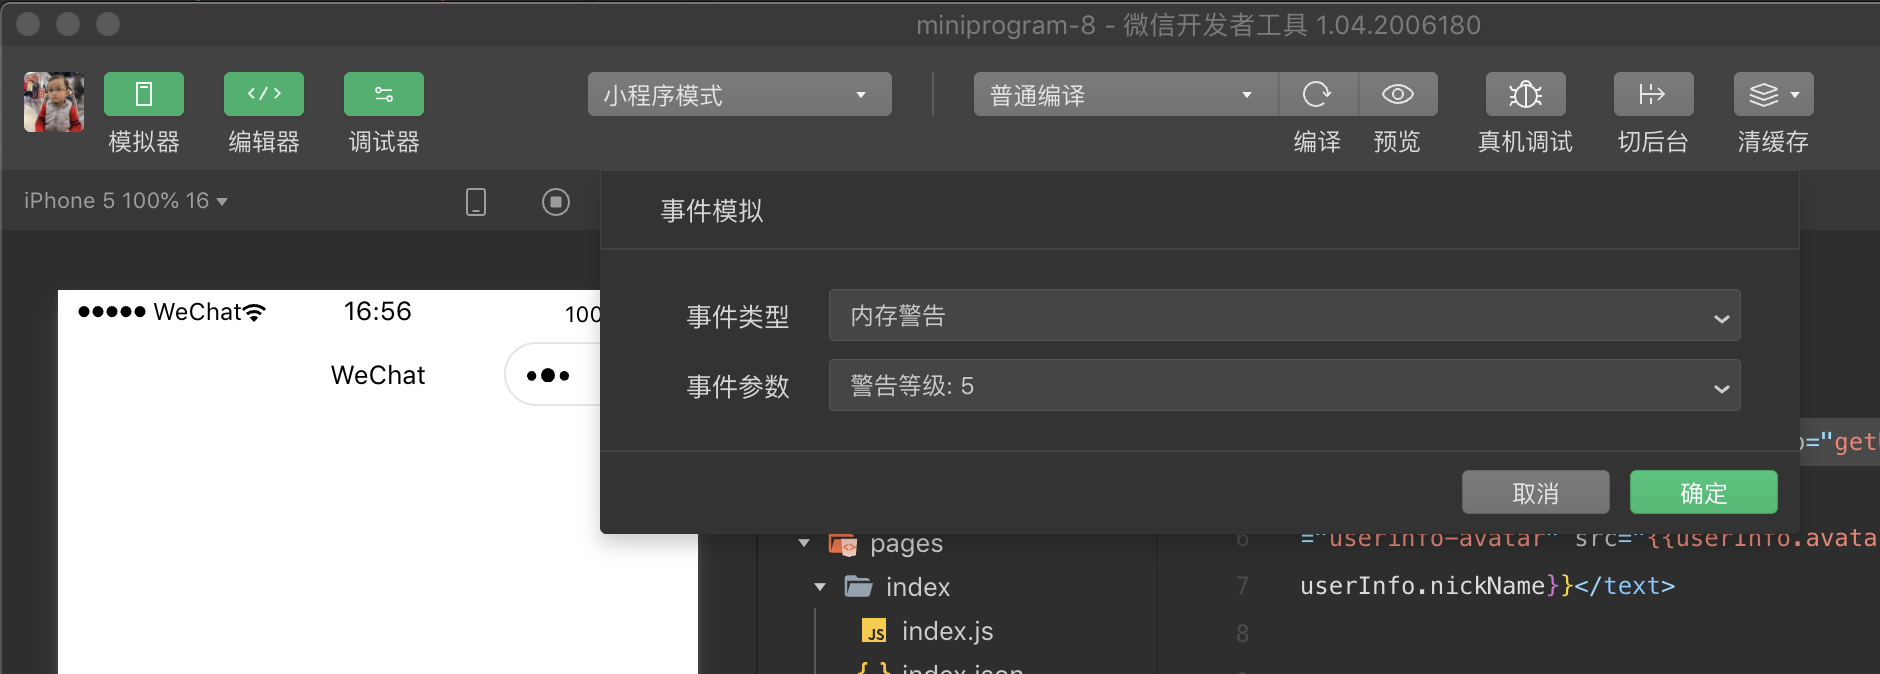
Task: Open the event parameter warning level dropdown
Action: [1285, 386]
